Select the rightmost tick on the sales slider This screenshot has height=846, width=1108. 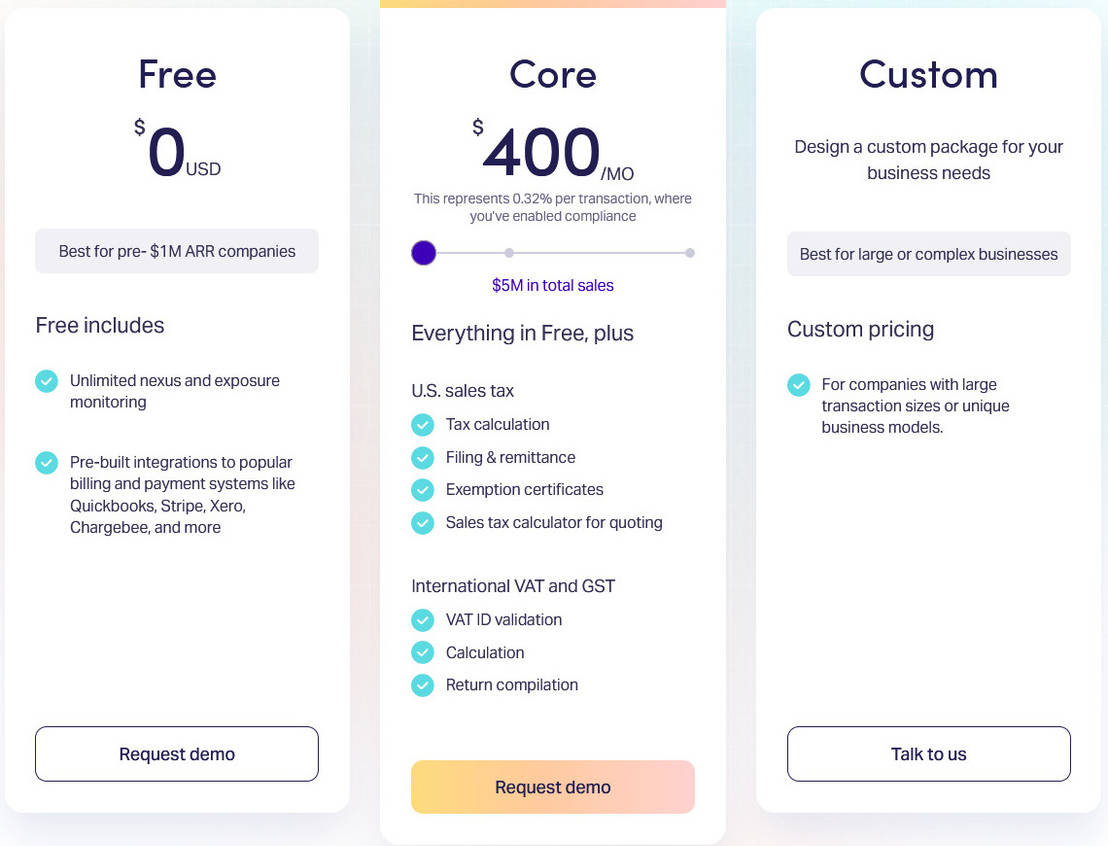(x=689, y=253)
